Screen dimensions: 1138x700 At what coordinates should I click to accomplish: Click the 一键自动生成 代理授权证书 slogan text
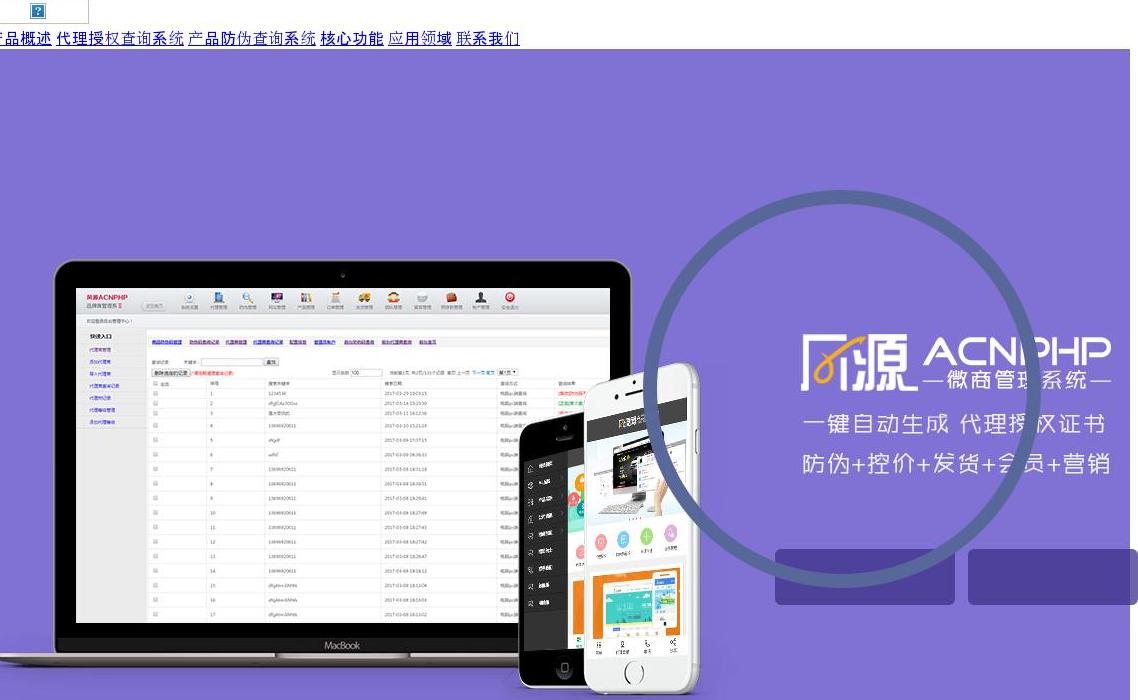[955, 423]
